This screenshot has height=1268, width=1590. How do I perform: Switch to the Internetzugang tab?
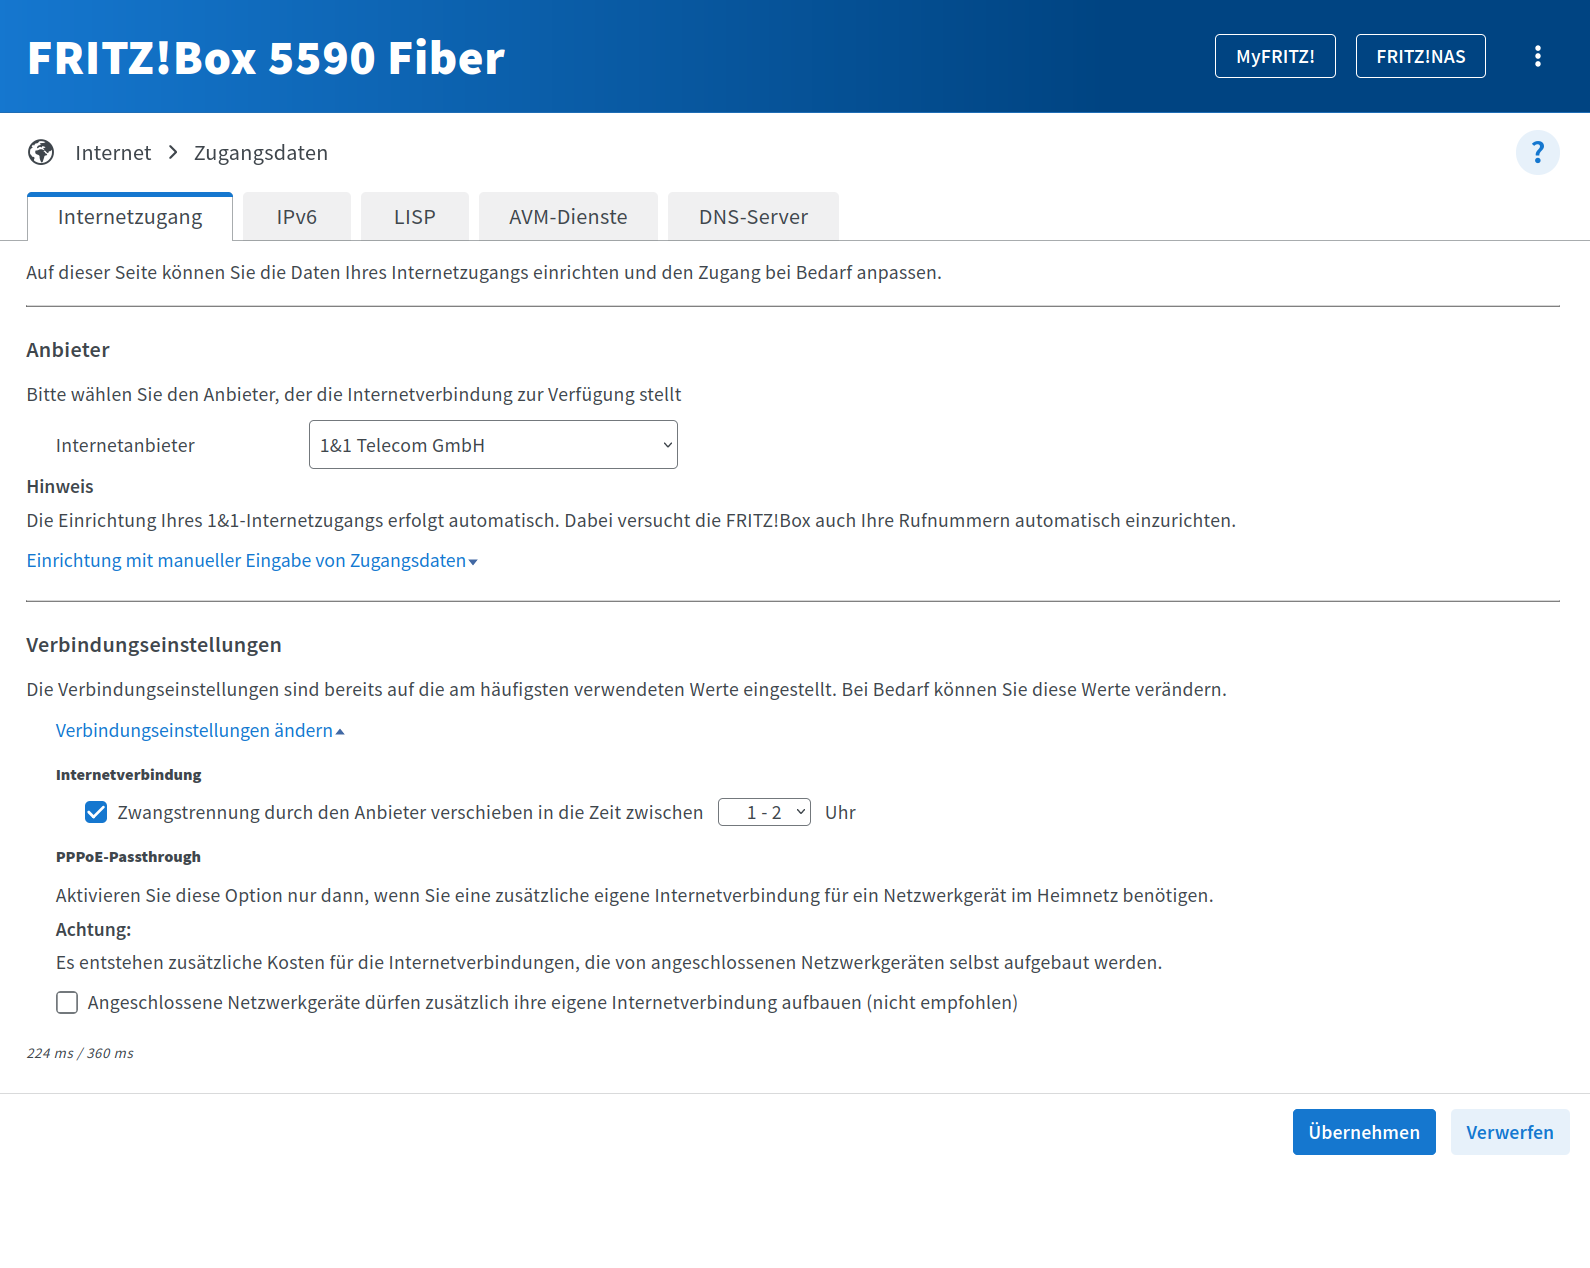[x=130, y=217]
